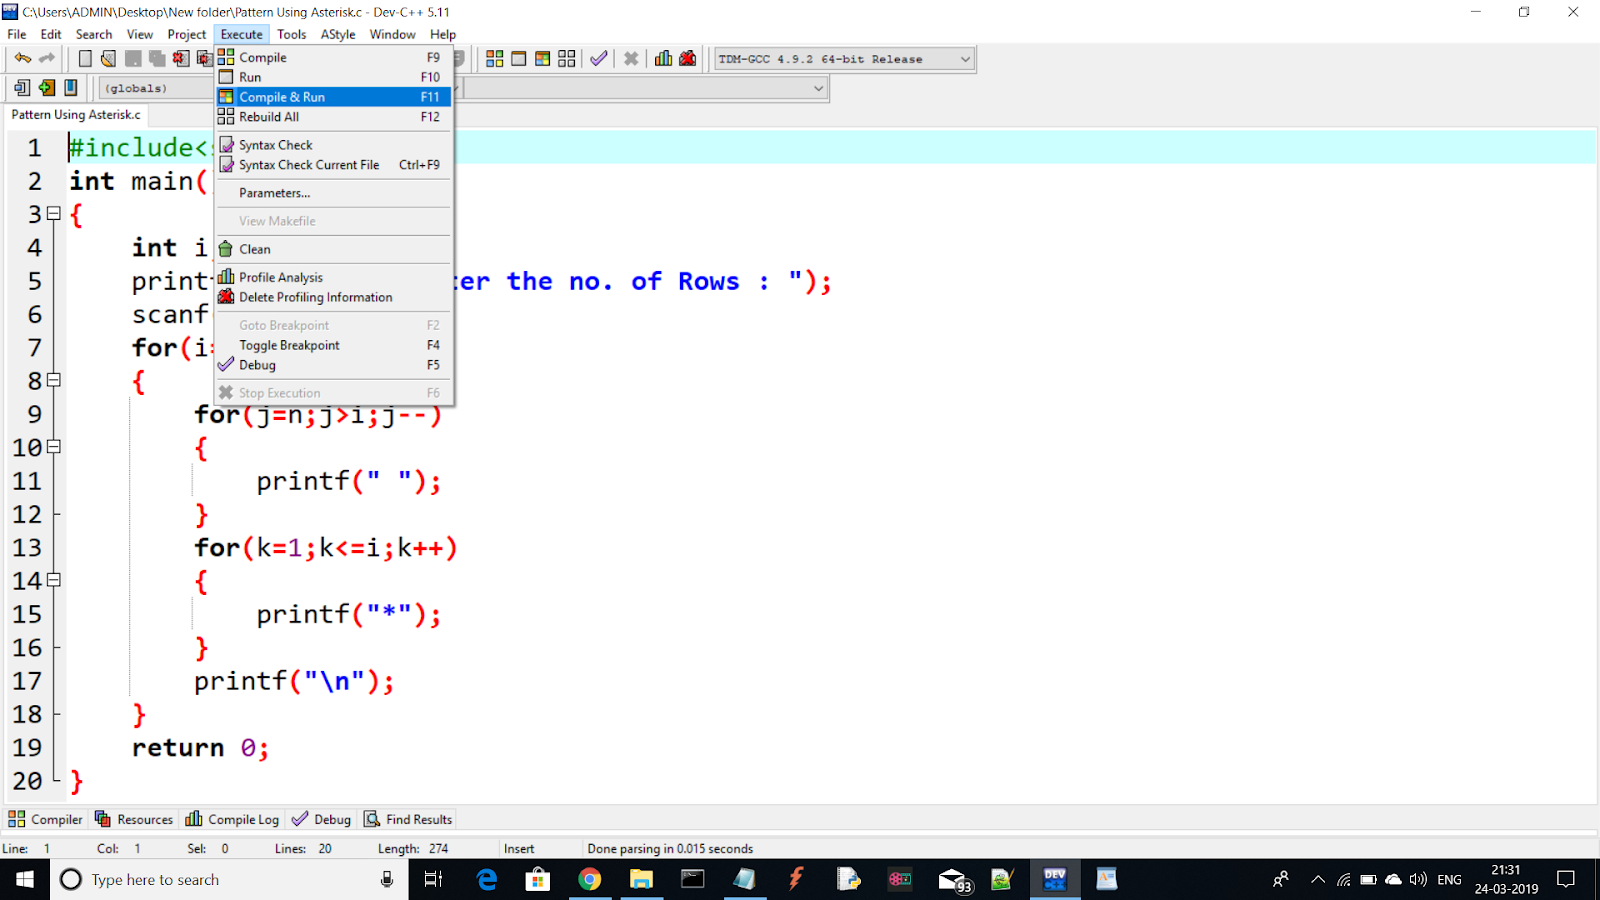This screenshot has width=1600, height=900.
Task: Click the Compile & Run toolbar icon
Action: tap(542, 59)
